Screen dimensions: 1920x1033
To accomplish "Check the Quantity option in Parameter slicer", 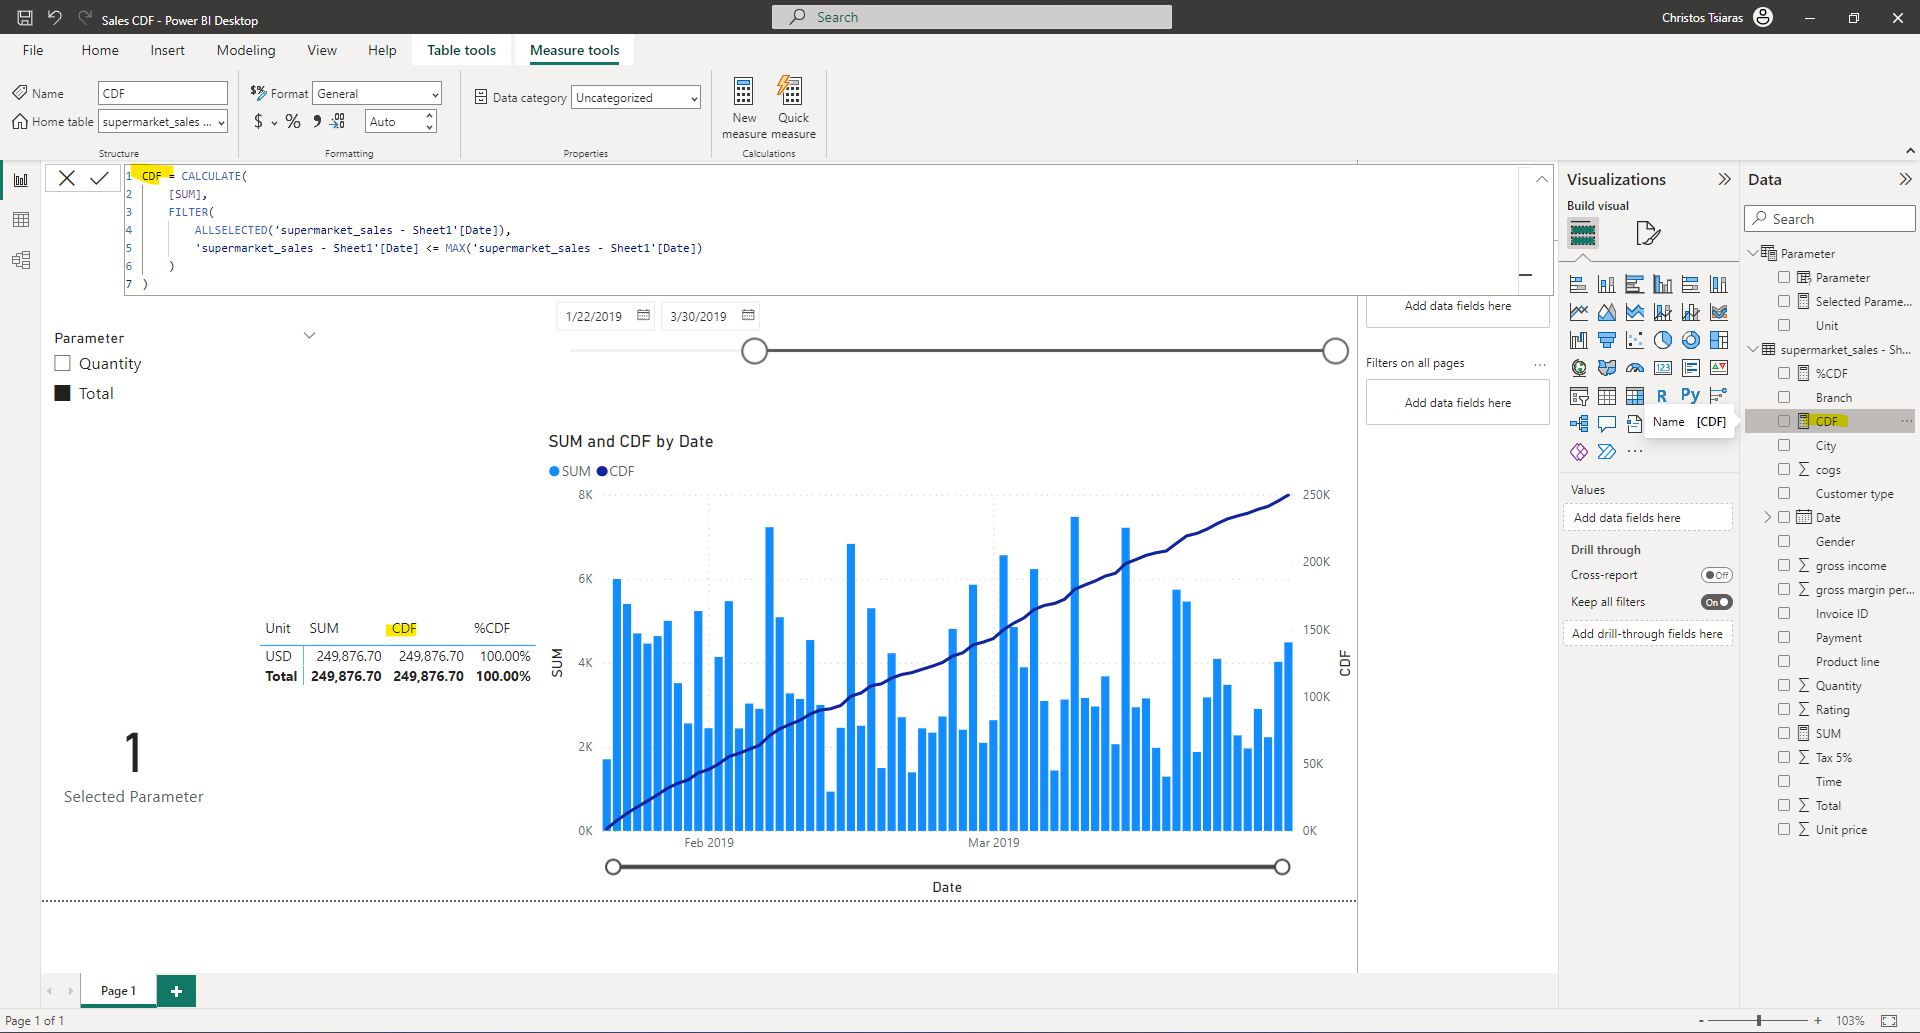I will click(x=62, y=363).
